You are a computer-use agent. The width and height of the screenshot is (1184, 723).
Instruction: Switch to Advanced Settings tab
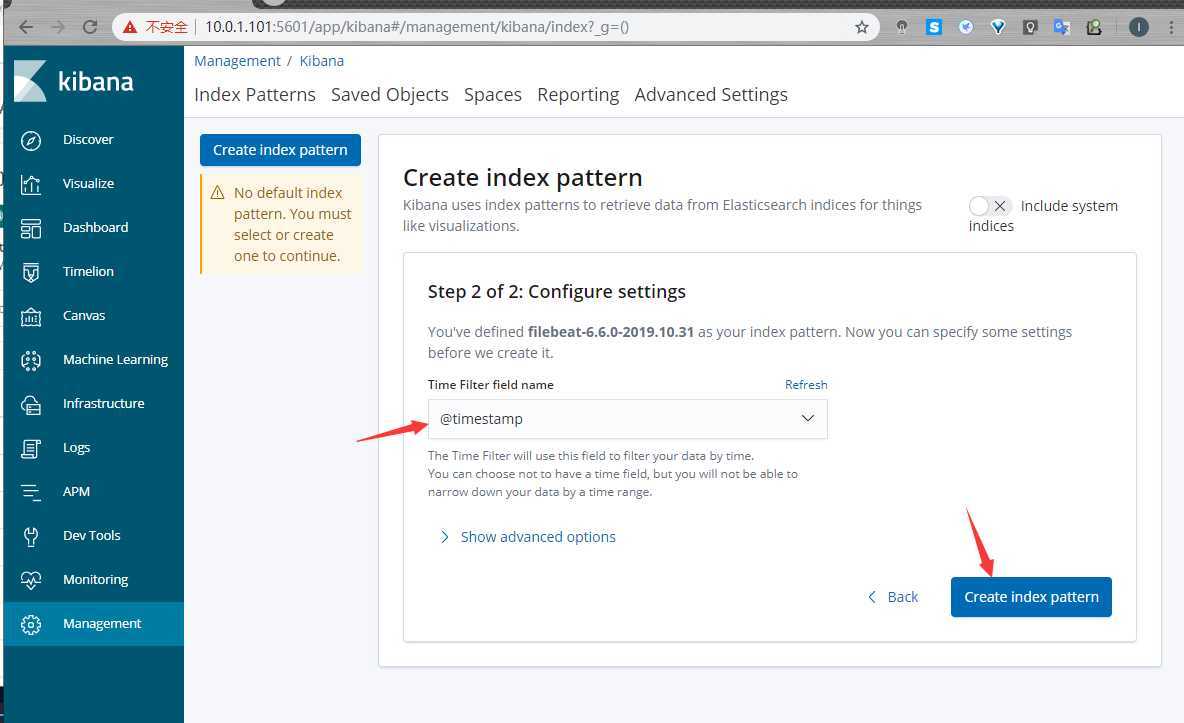tap(711, 94)
